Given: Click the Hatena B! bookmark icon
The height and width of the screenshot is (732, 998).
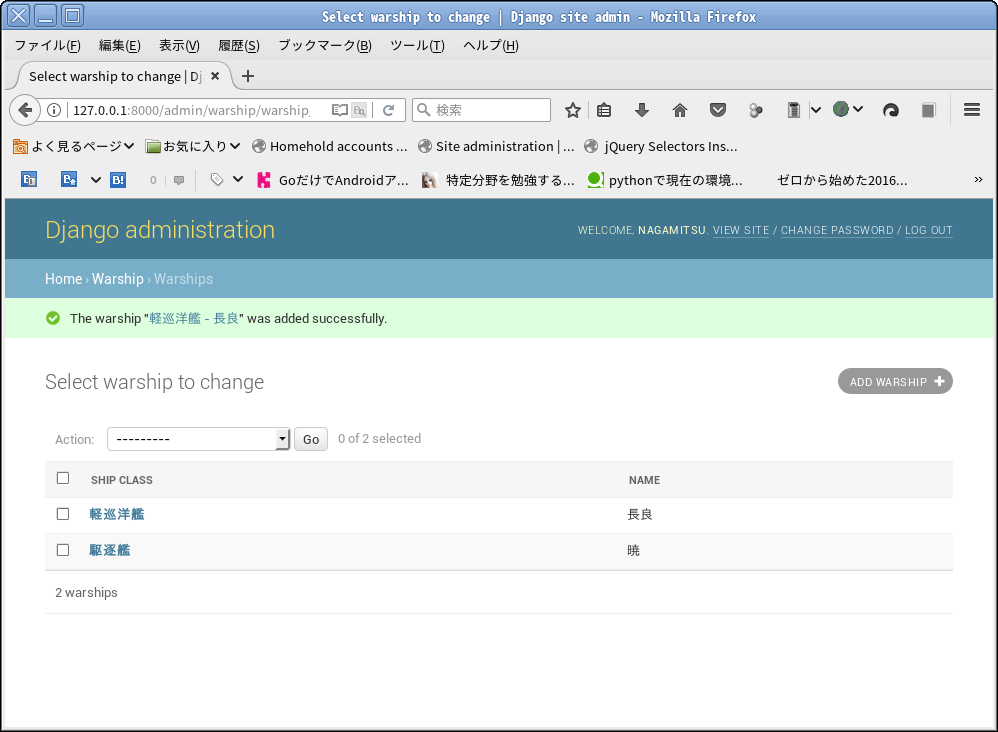Looking at the screenshot, I should pos(118,180).
